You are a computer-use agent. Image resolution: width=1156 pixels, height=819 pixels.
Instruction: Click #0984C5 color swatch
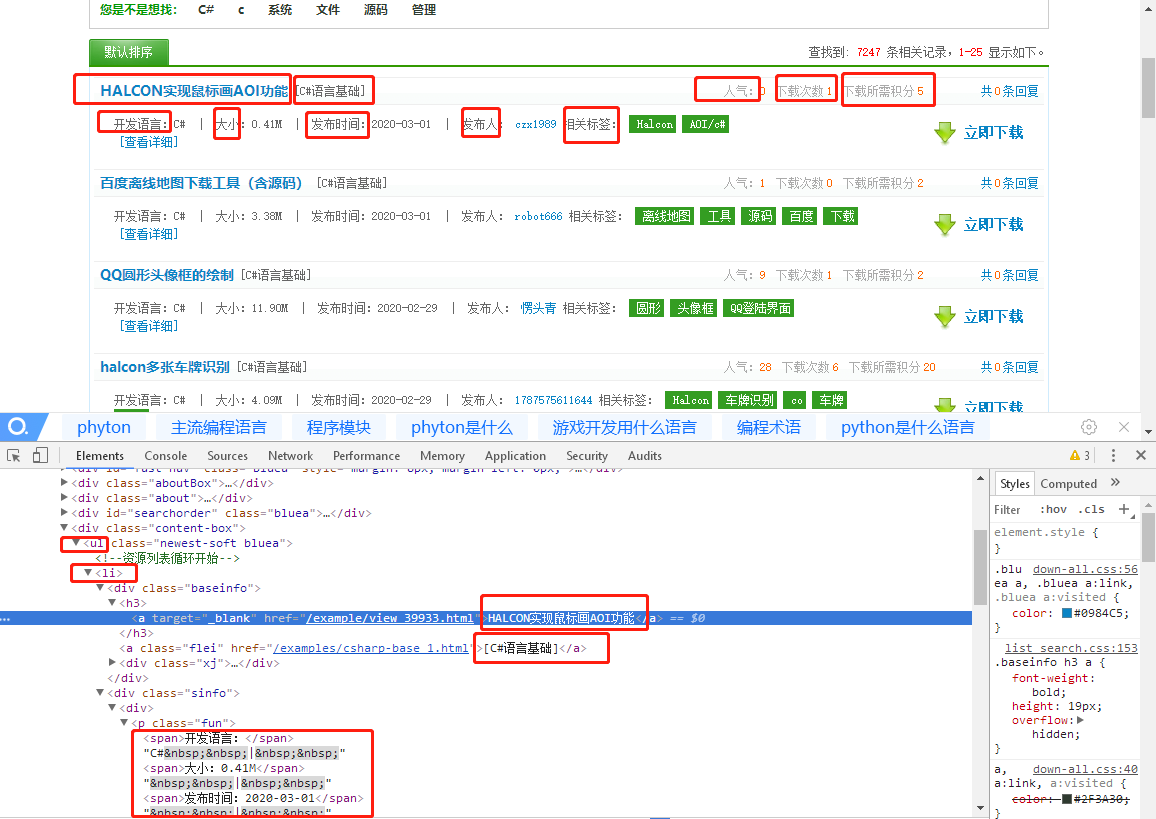(x=1066, y=613)
